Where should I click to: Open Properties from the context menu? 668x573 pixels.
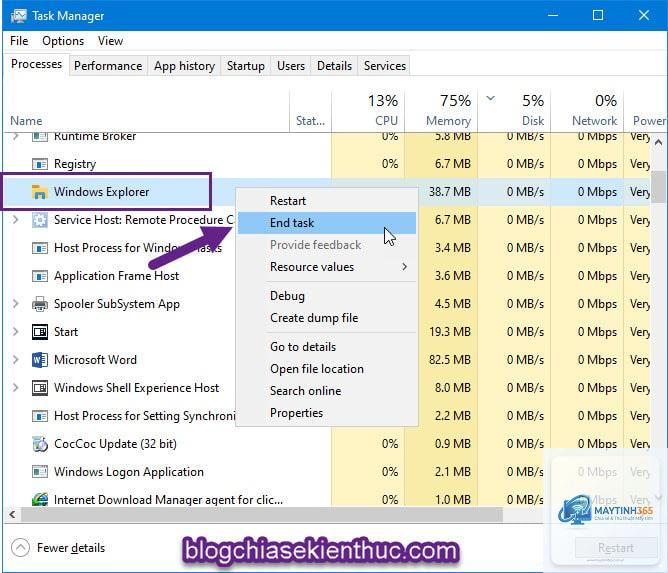327,413
